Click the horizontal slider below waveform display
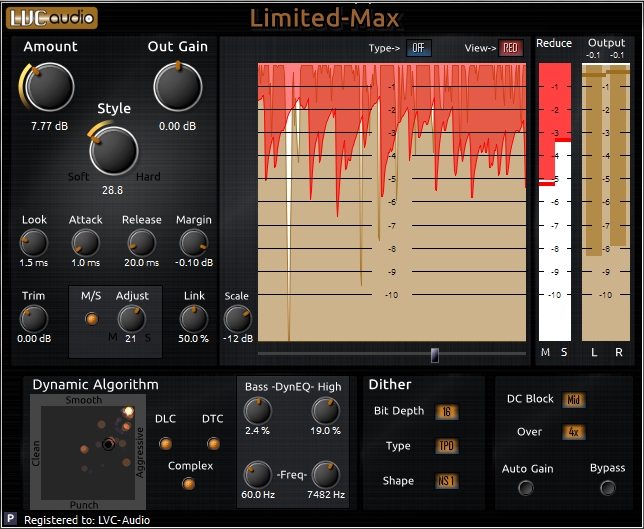The height and width of the screenshot is (529, 644). (x=391, y=354)
